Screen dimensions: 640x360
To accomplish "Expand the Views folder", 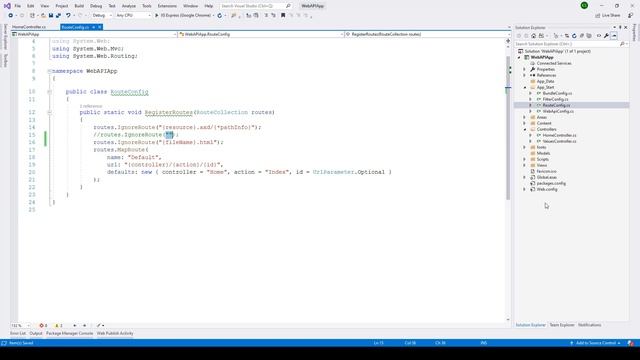I will (x=525, y=165).
